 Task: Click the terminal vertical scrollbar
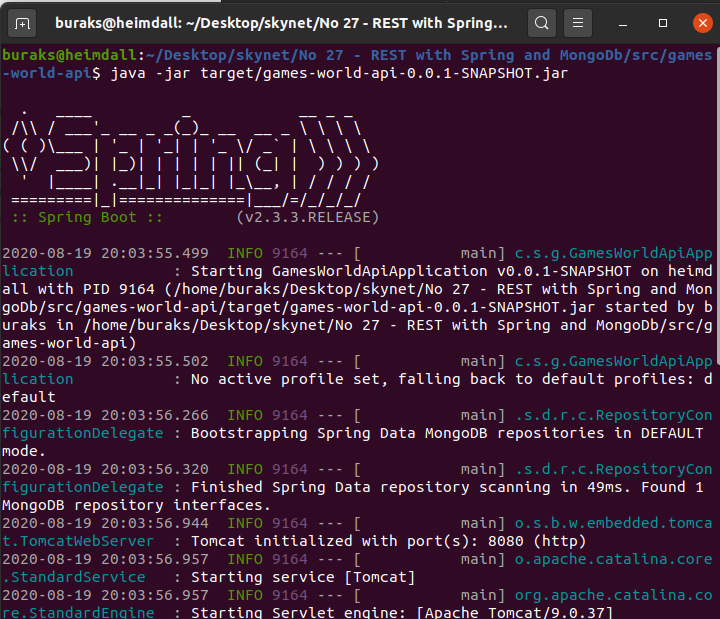(718, 206)
